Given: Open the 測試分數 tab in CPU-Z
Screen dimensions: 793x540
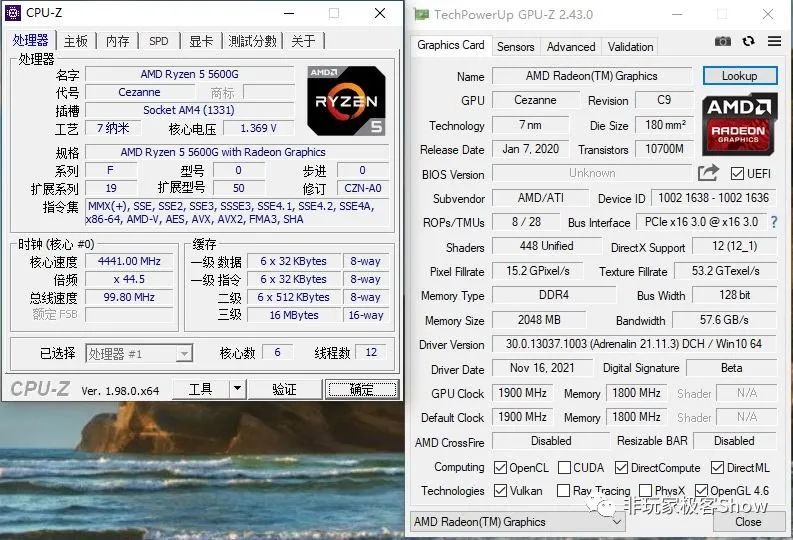Looking at the screenshot, I should (x=252, y=41).
